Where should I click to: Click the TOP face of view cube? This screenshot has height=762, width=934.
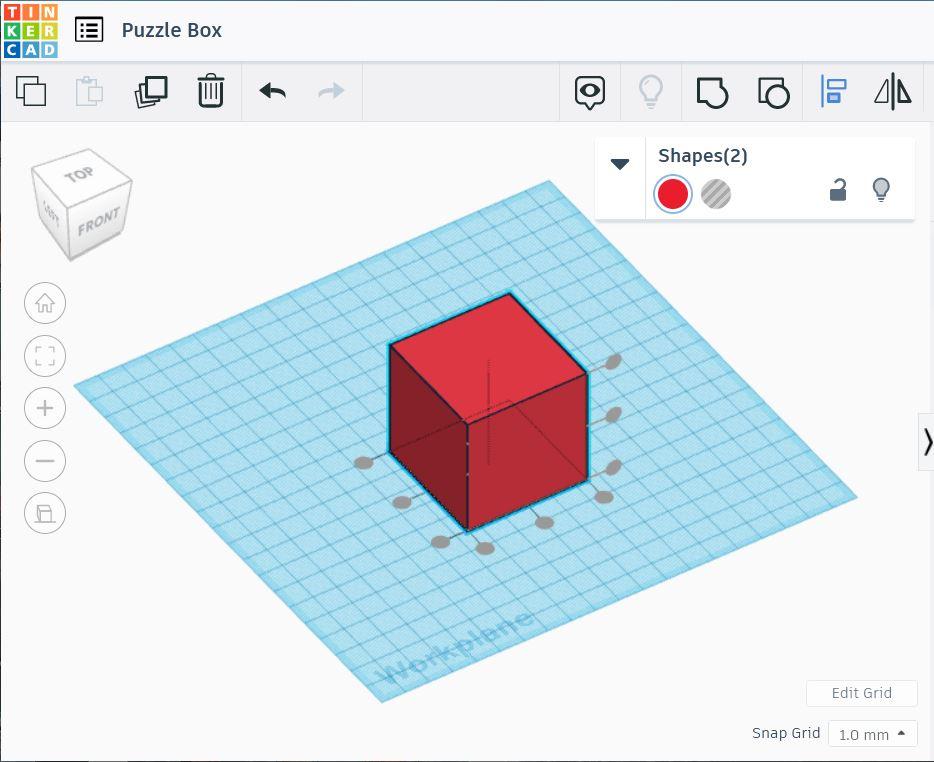pos(80,175)
